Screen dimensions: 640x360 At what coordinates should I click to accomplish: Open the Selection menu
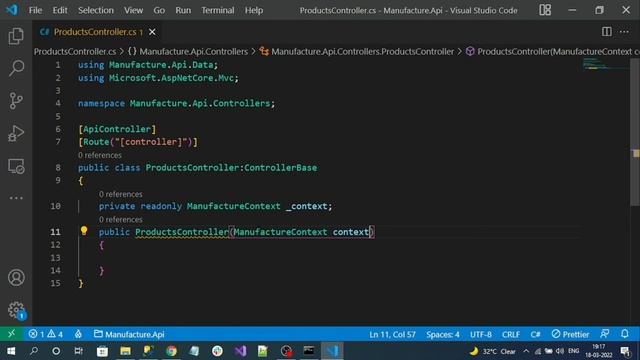[96, 10]
